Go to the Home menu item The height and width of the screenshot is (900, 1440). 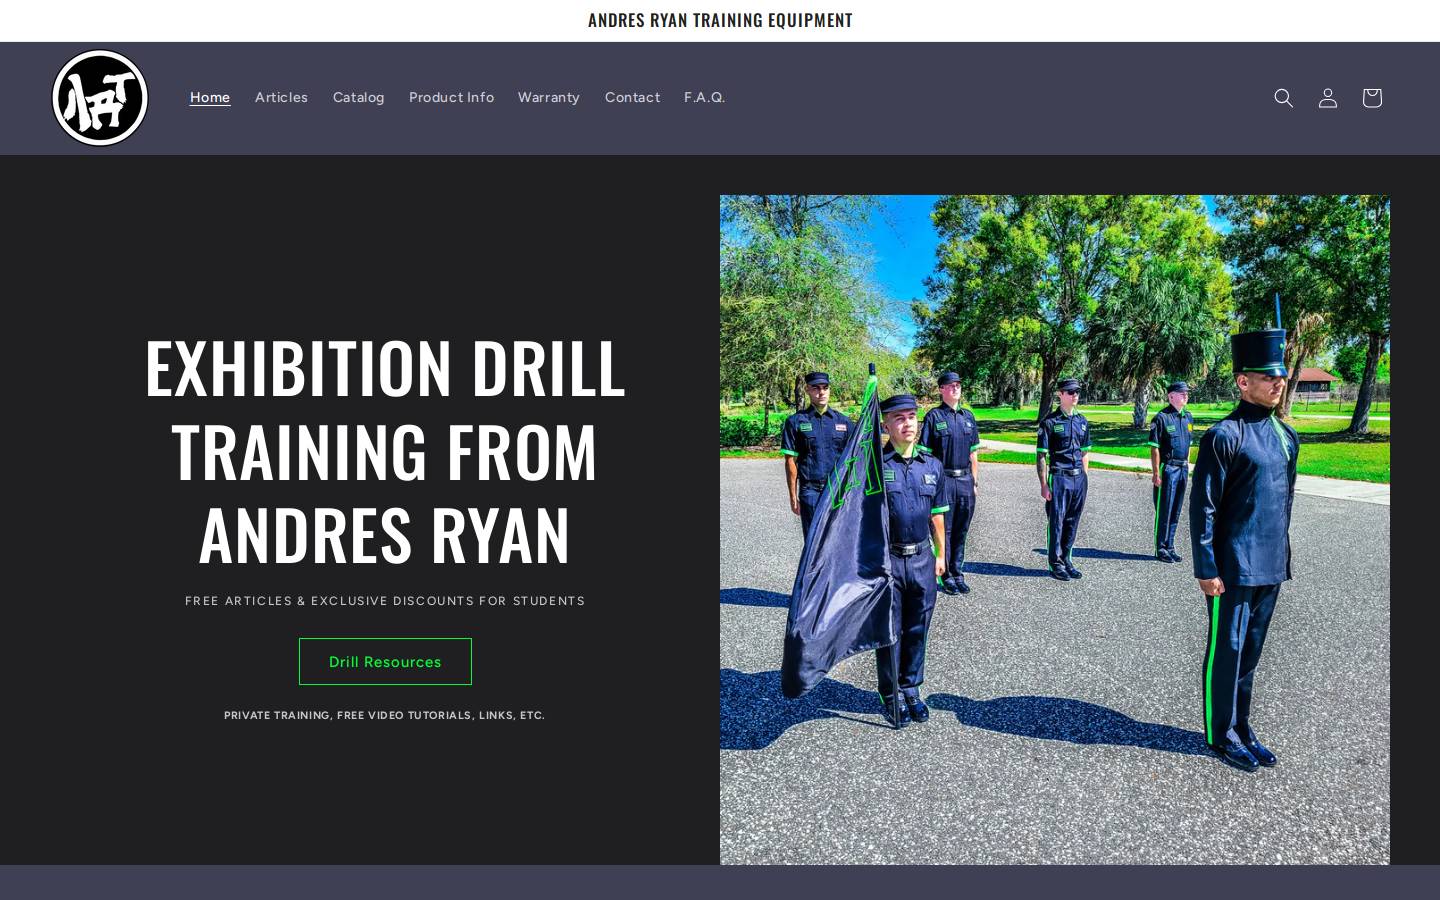(210, 97)
